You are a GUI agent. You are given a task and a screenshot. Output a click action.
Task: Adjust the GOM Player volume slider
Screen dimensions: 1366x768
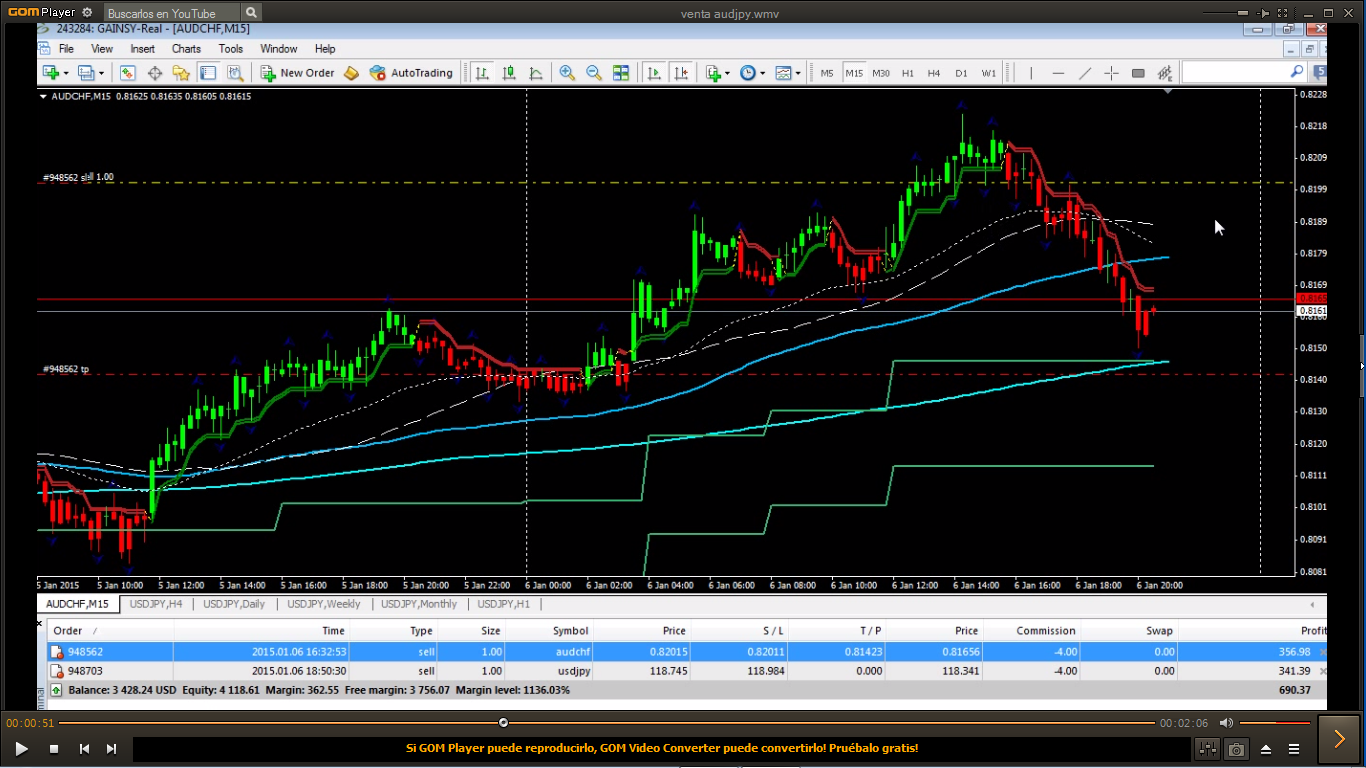(1277, 722)
